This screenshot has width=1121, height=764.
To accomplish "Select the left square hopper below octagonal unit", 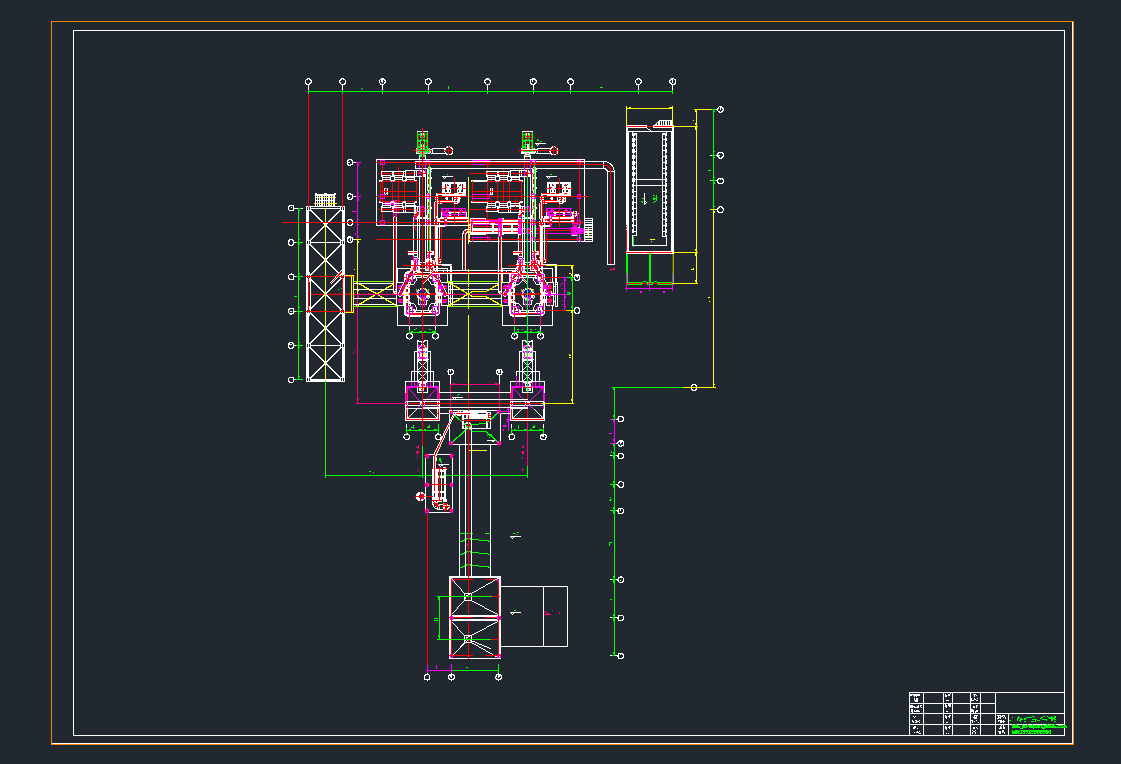I will pos(422,401).
